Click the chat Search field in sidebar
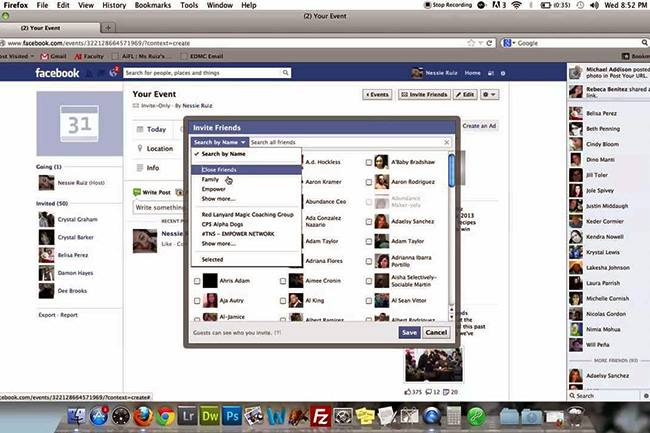 tap(605, 396)
